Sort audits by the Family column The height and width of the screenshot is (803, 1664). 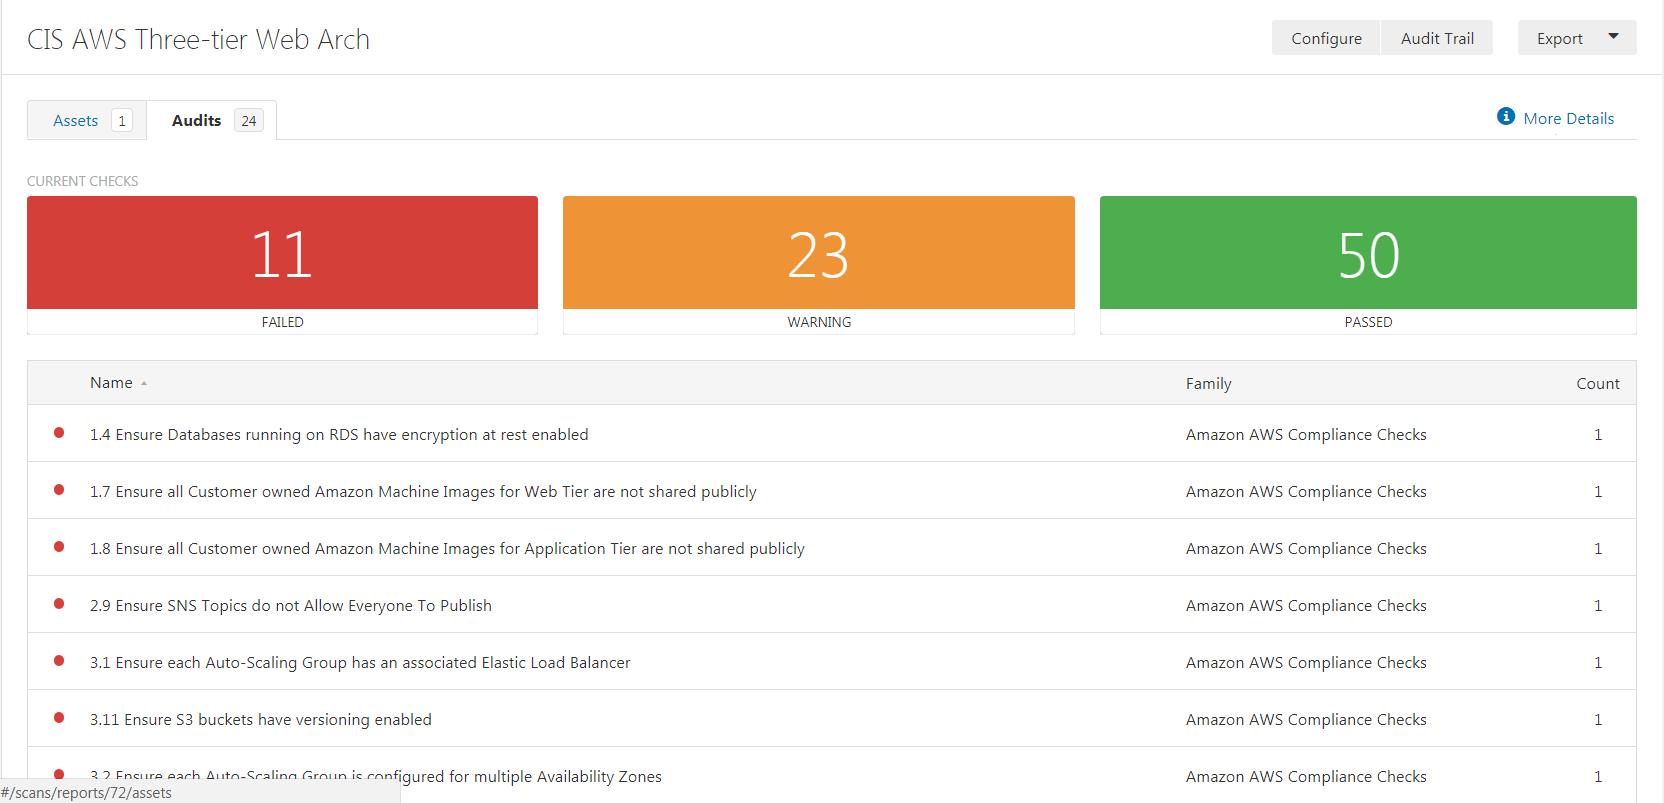point(1208,384)
